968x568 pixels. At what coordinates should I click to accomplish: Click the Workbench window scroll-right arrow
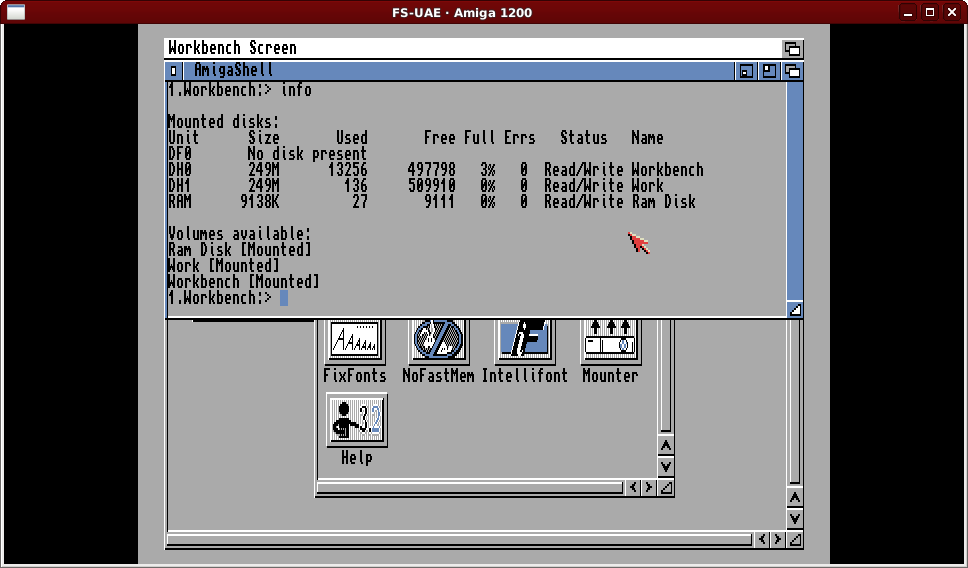pos(778,540)
